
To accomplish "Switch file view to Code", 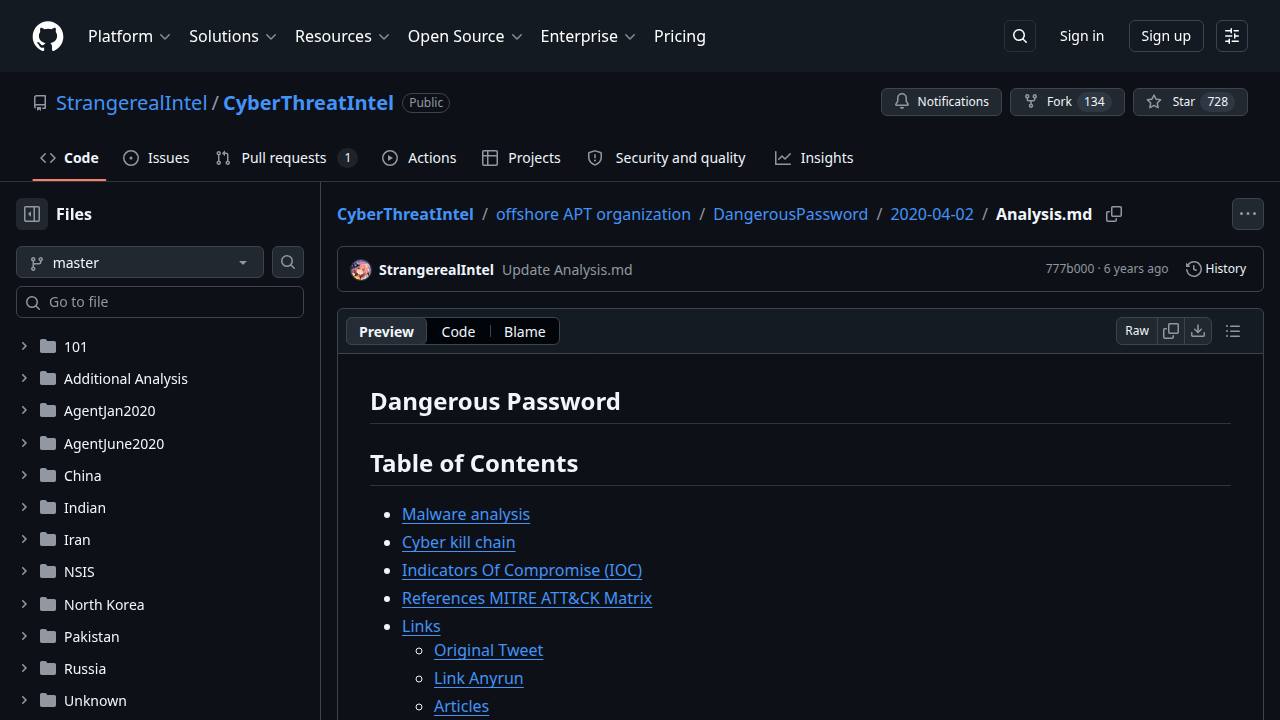I will coord(458,332).
